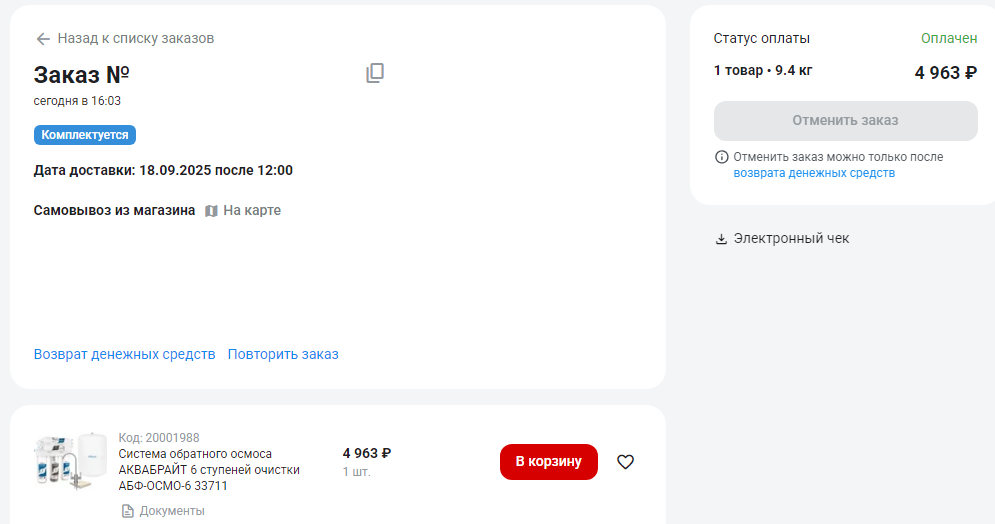
Task: Open the Документы link for the product
Action: click(x=172, y=511)
